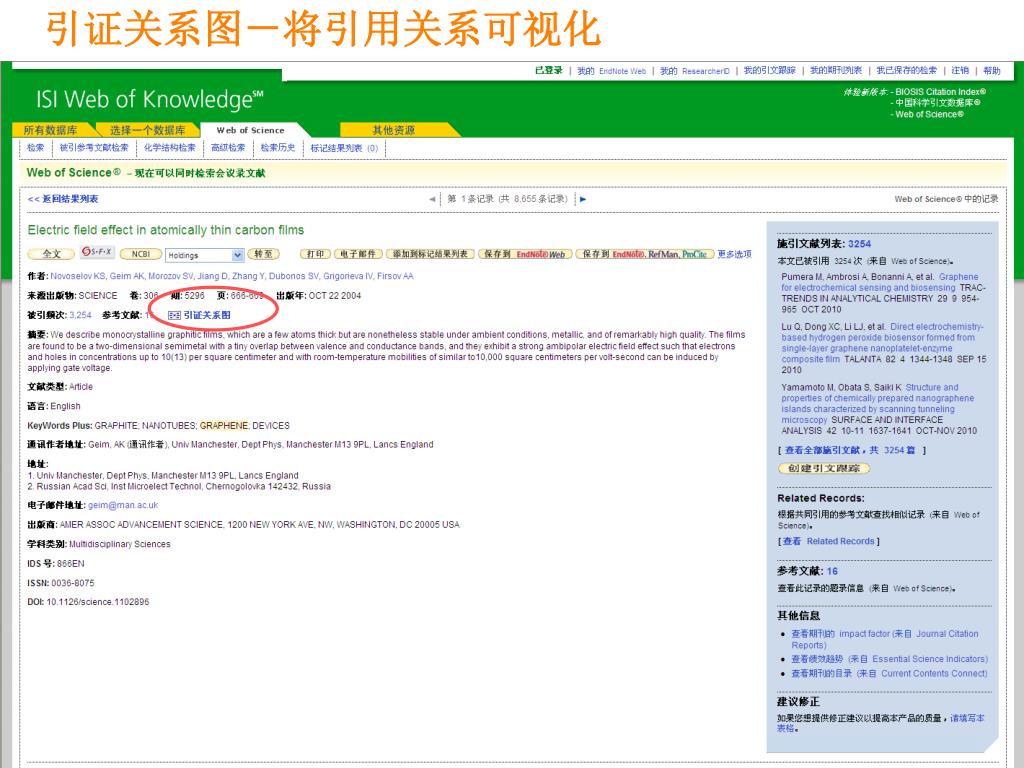The height and width of the screenshot is (768, 1024).
Task: Open 我已保存的检索 link
Action: pos(906,71)
